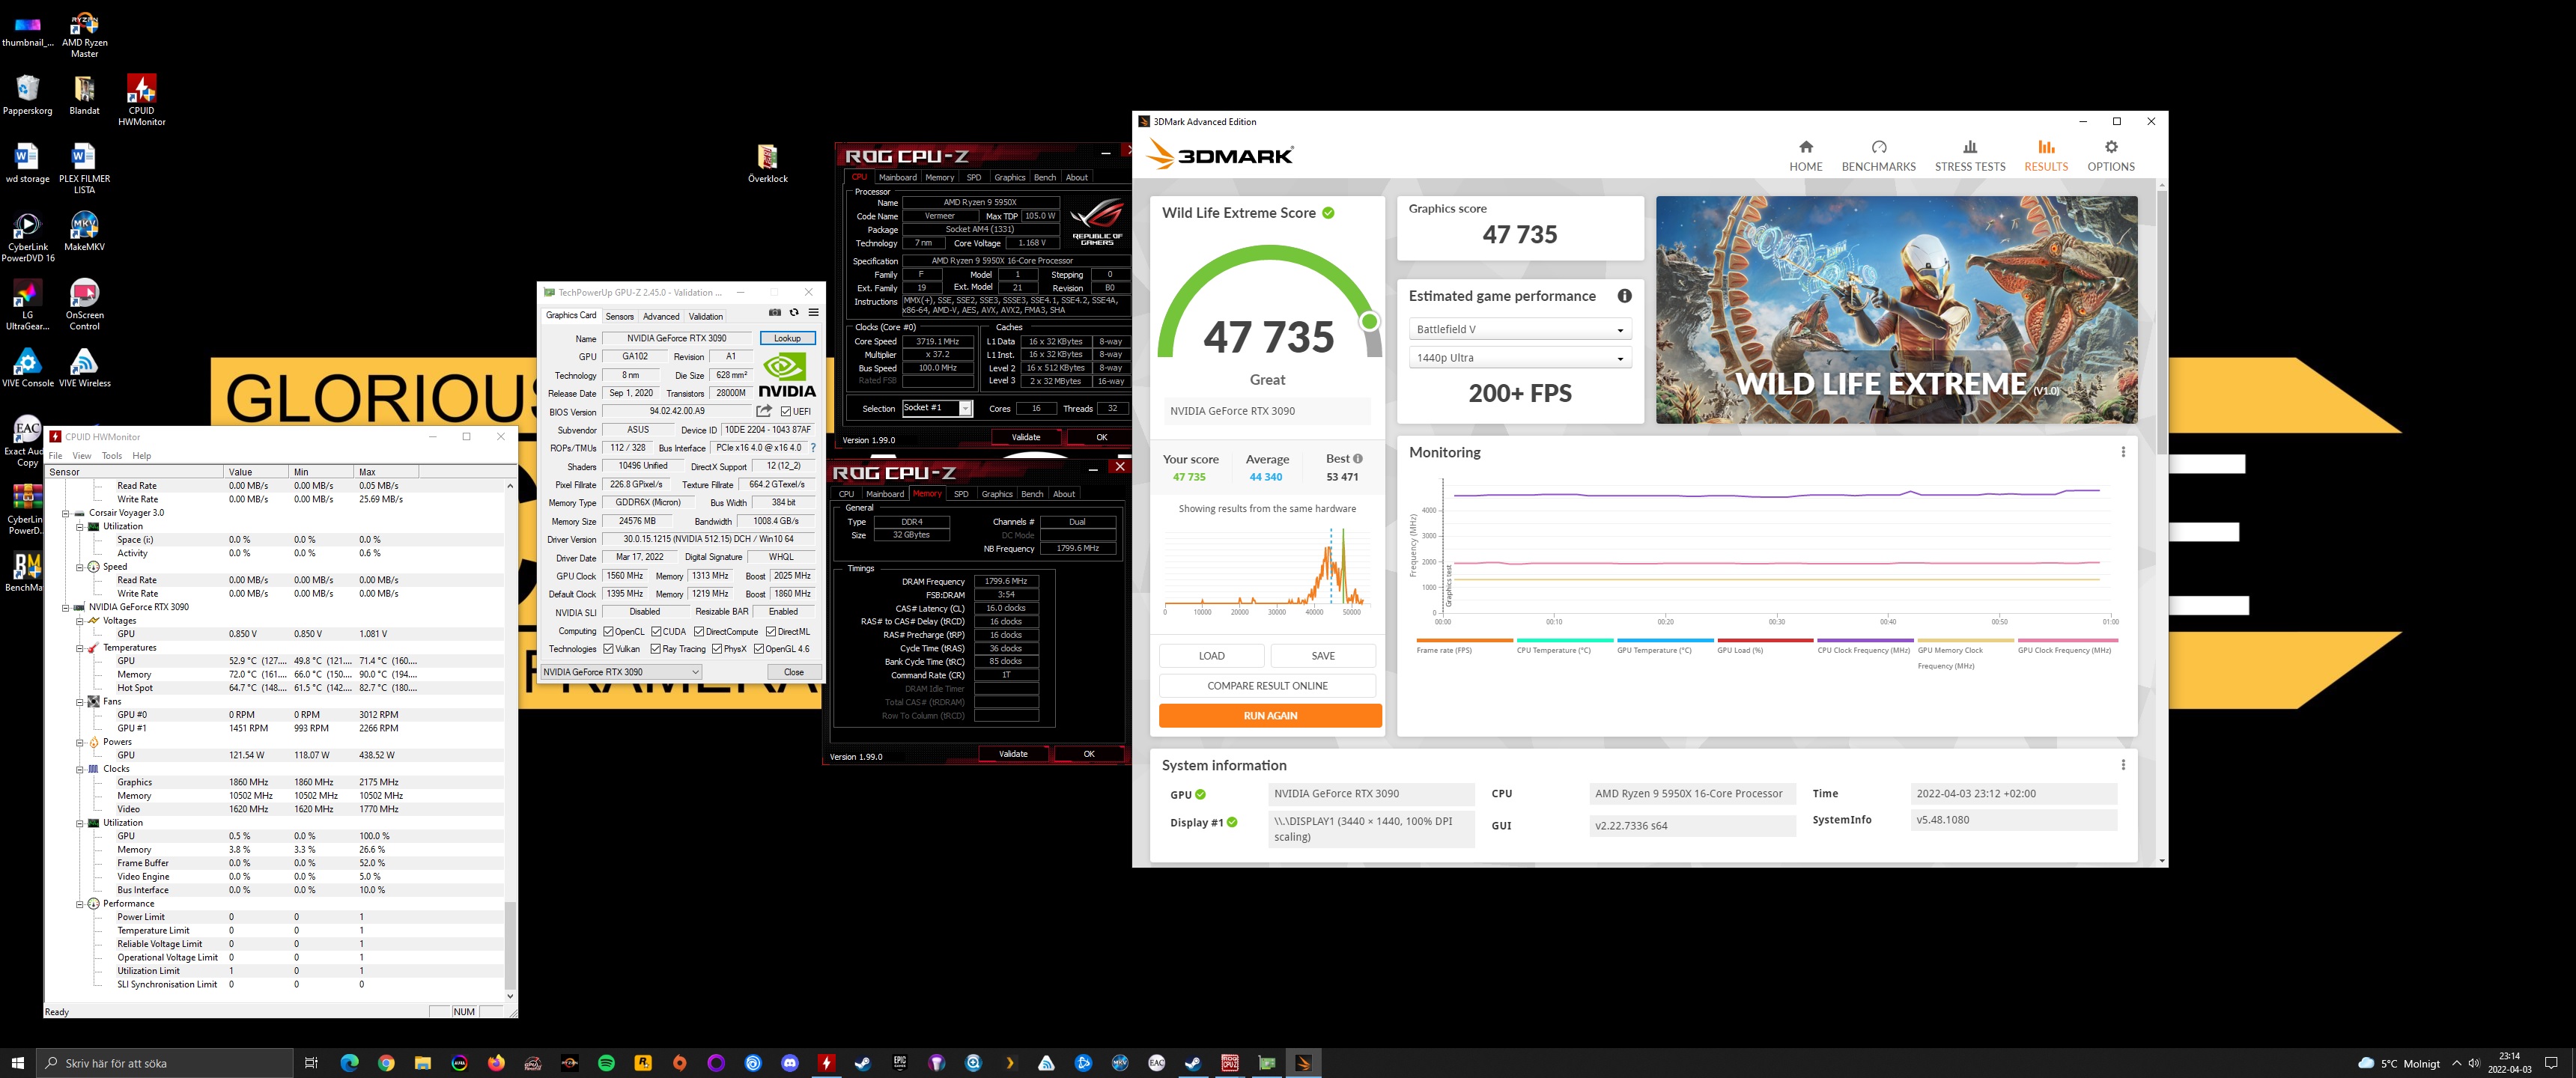Image resolution: width=2576 pixels, height=1078 pixels.
Task: Open the GPU-Z hamburger menu
Action: [x=813, y=313]
